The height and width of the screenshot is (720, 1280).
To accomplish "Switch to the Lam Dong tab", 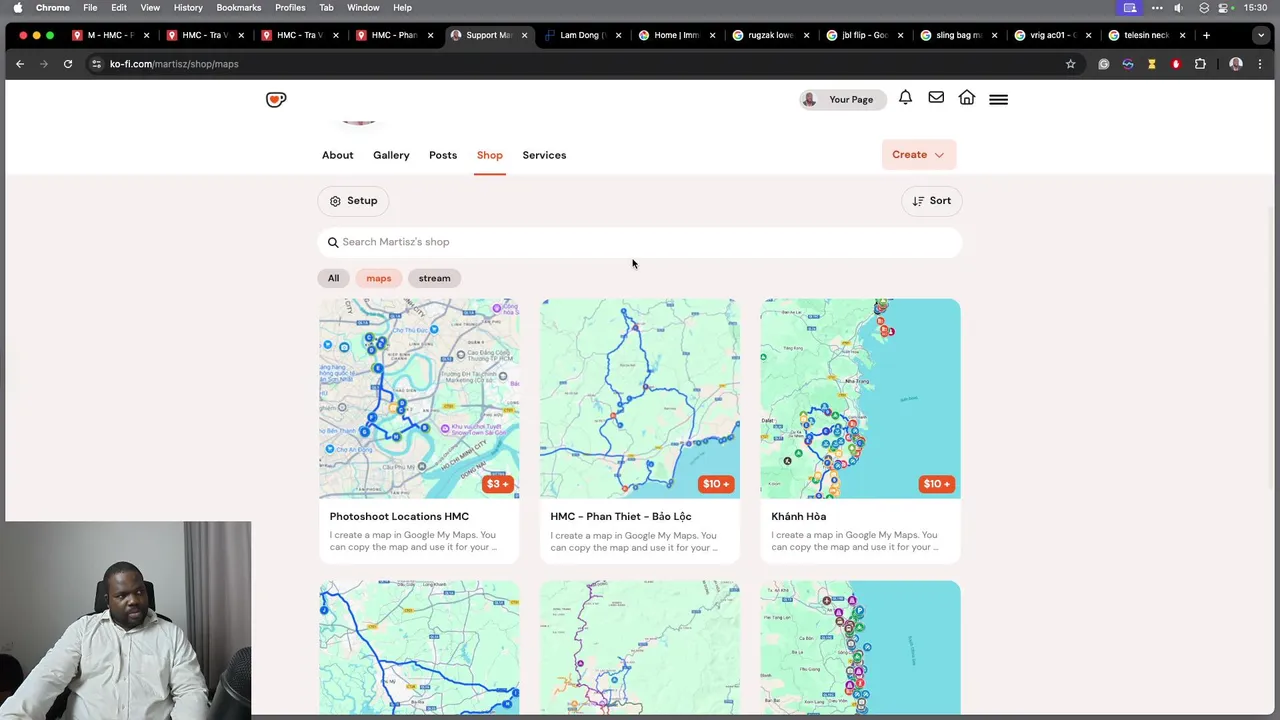I will pos(584,35).
